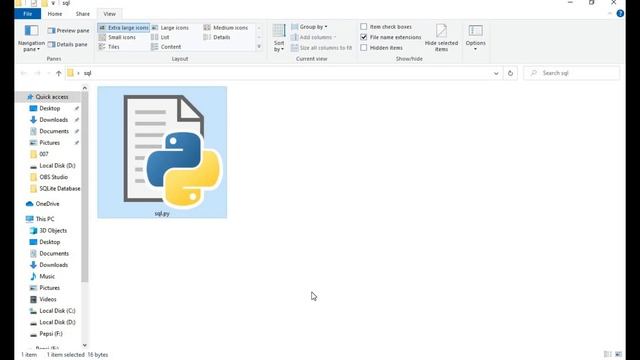640x360 pixels.
Task: Open Music under This PC
Action: point(47,276)
